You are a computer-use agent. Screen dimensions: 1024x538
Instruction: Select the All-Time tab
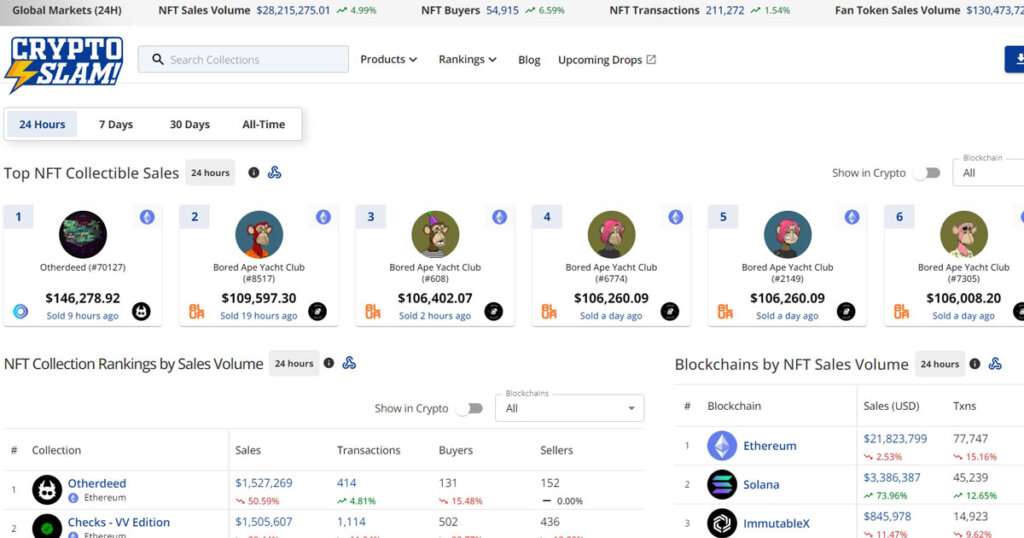(263, 124)
